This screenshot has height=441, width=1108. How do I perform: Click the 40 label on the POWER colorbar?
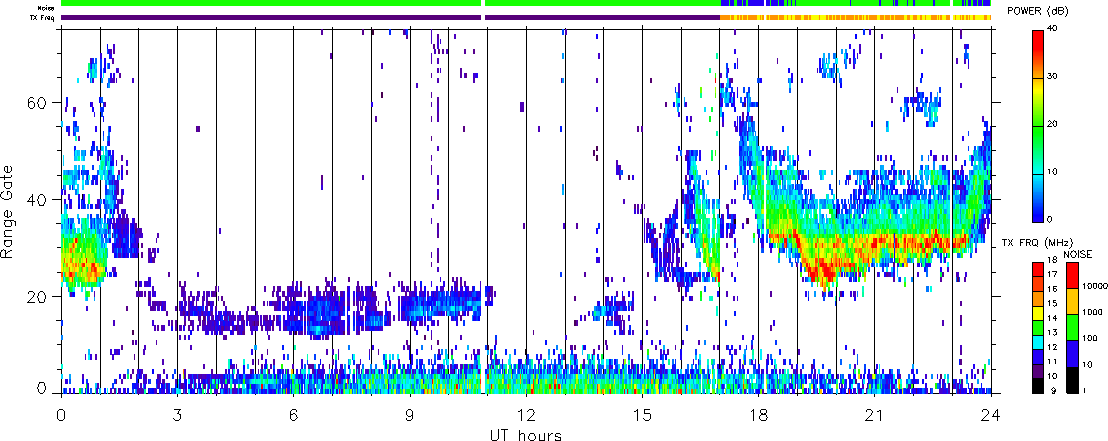click(x=1052, y=28)
